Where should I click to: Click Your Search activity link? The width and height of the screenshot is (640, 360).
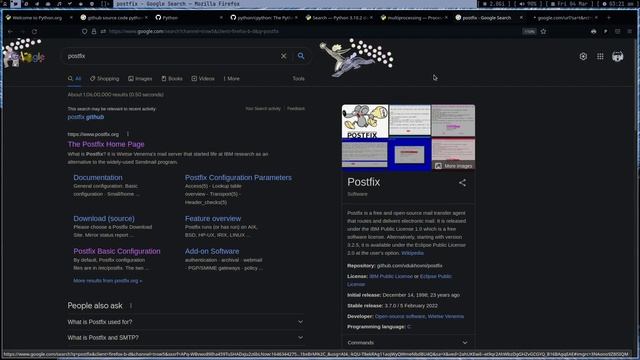(263, 109)
